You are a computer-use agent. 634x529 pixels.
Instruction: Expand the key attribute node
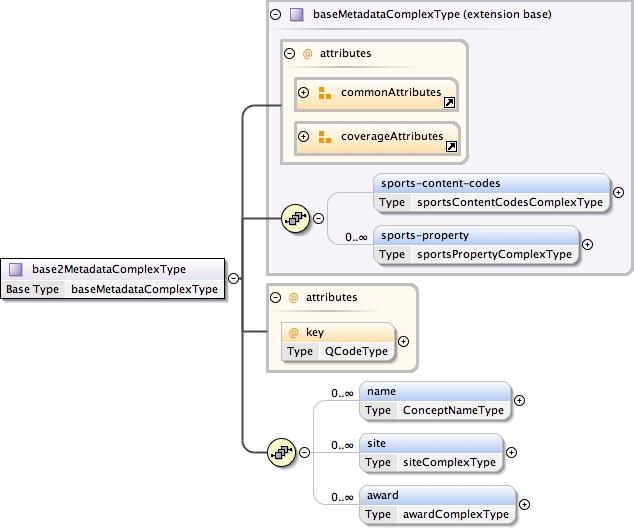pos(403,342)
